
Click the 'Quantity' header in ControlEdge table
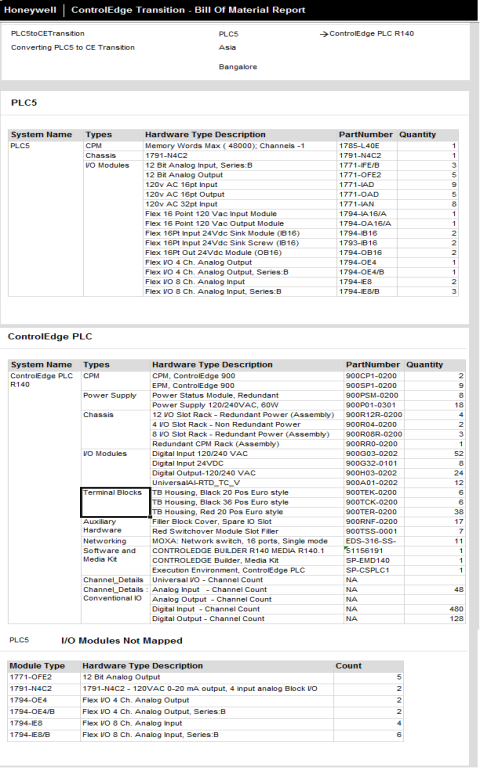tap(424, 365)
